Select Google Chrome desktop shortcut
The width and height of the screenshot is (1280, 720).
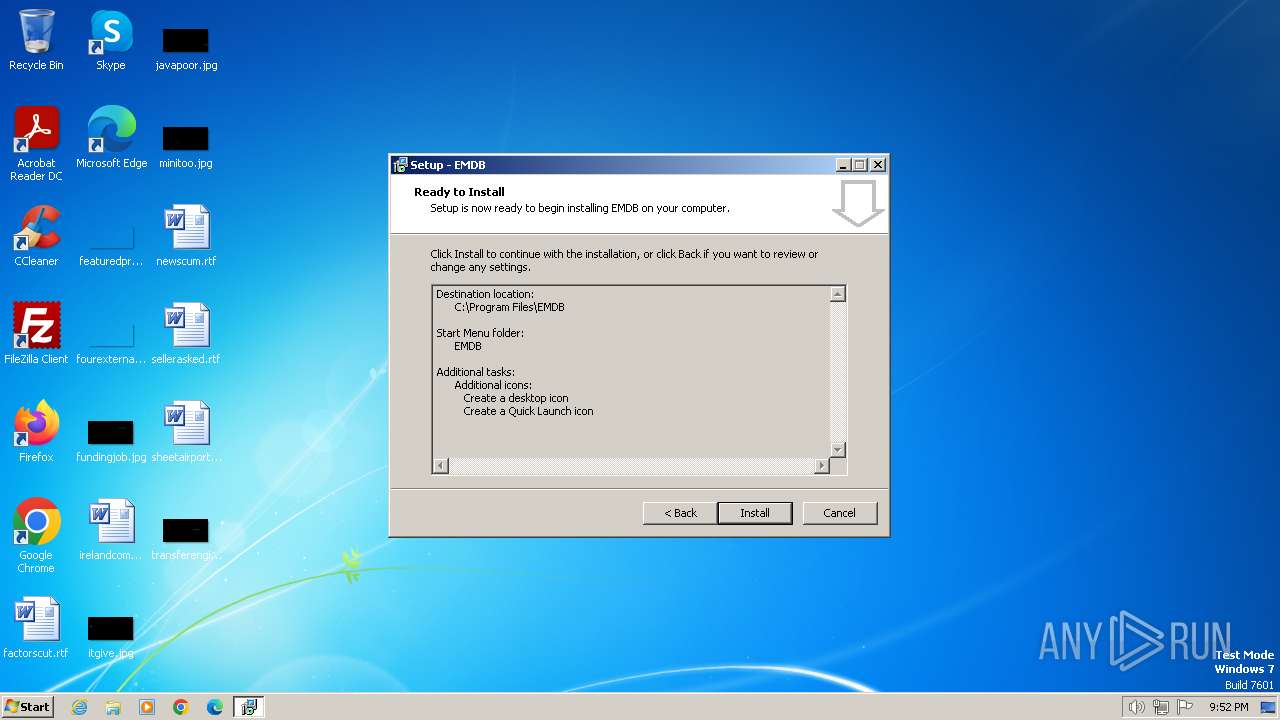36,536
